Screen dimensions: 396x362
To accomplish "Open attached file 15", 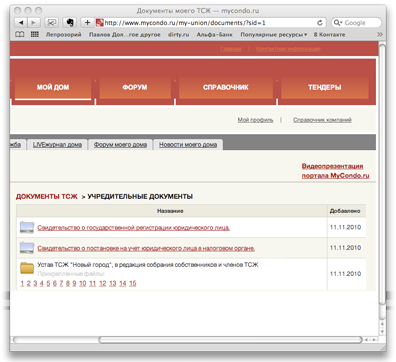I will (x=133, y=283).
